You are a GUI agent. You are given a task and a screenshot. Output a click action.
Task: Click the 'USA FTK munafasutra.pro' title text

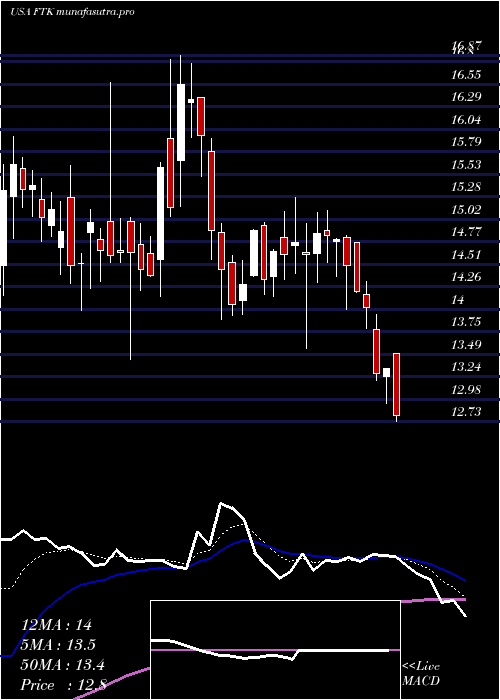pyautogui.click(x=72, y=12)
